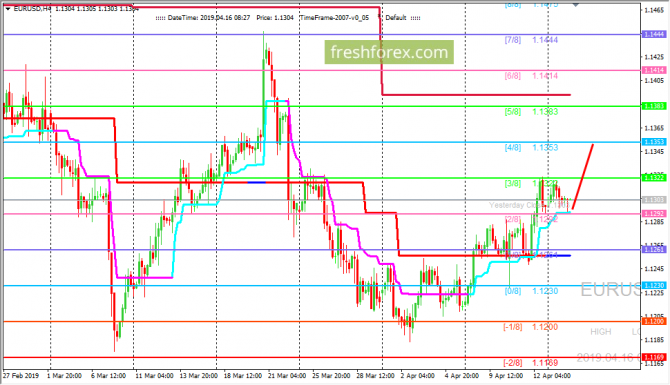The image size is (670, 385).
Task: Open the freshforex.com watermark link
Action: [389, 52]
